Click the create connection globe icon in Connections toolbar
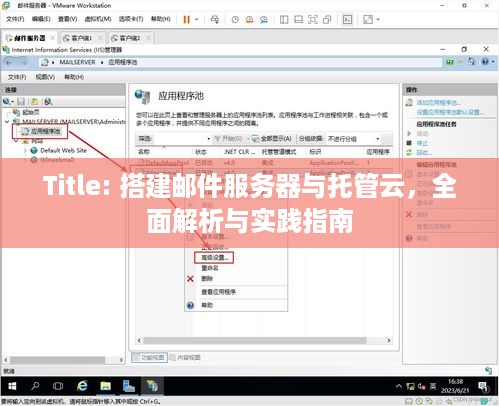The image size is (499, 406). (x=7, y=101)
